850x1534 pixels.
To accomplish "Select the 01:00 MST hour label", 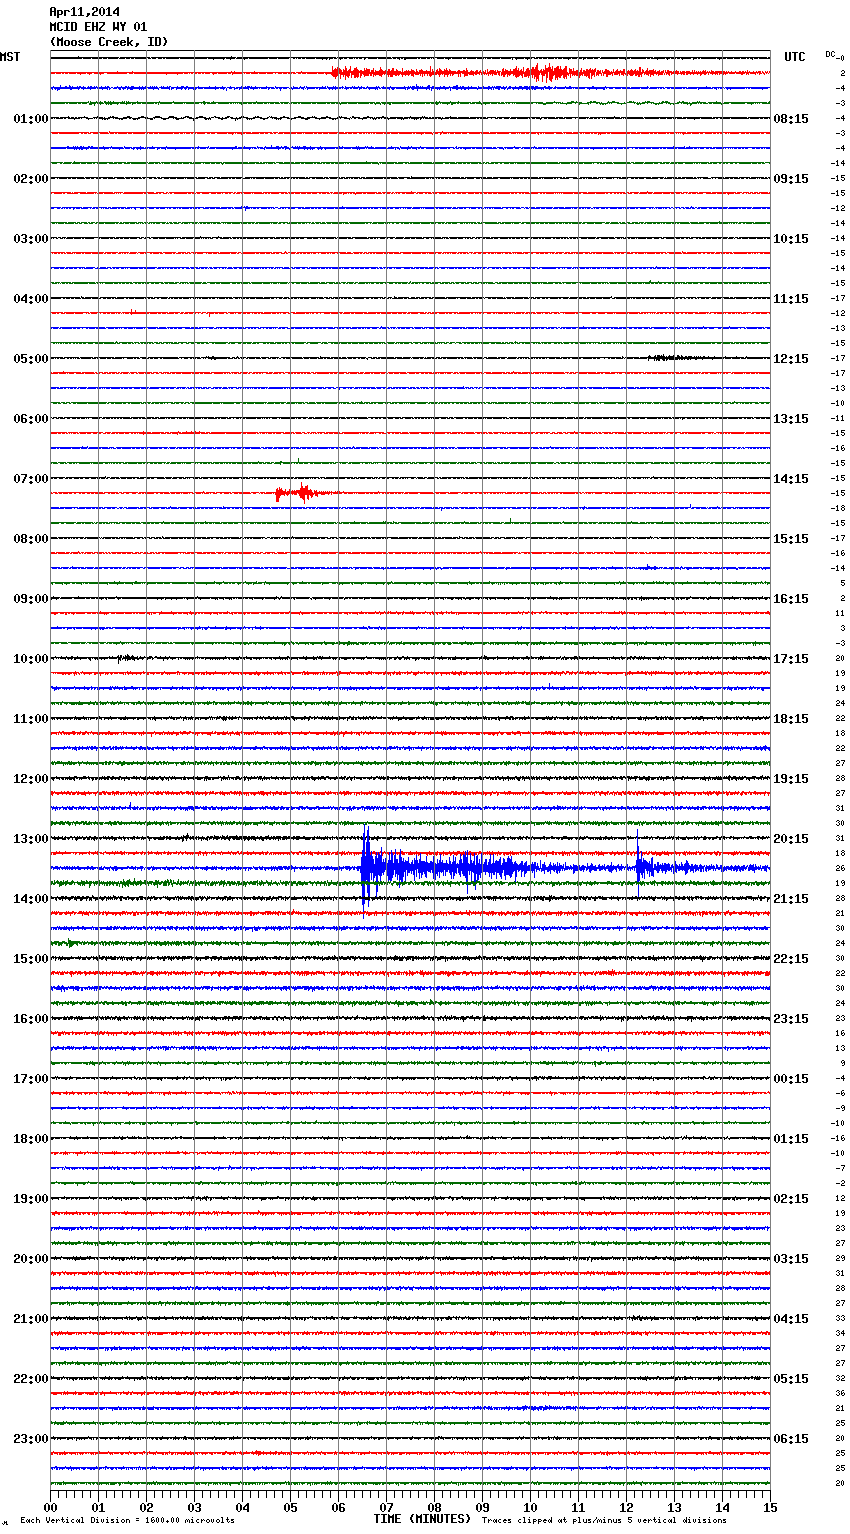I will coord(30,119).
